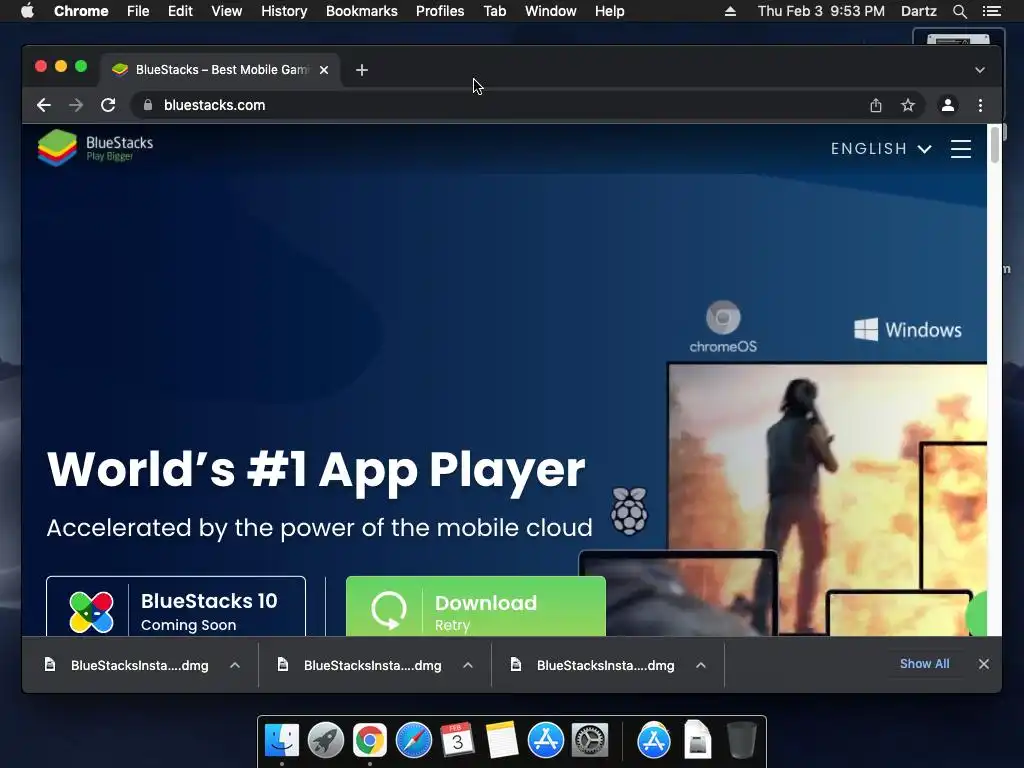
Task: Open the second BlueStacksInsta dmg download
Action: (x=360, y=665)
